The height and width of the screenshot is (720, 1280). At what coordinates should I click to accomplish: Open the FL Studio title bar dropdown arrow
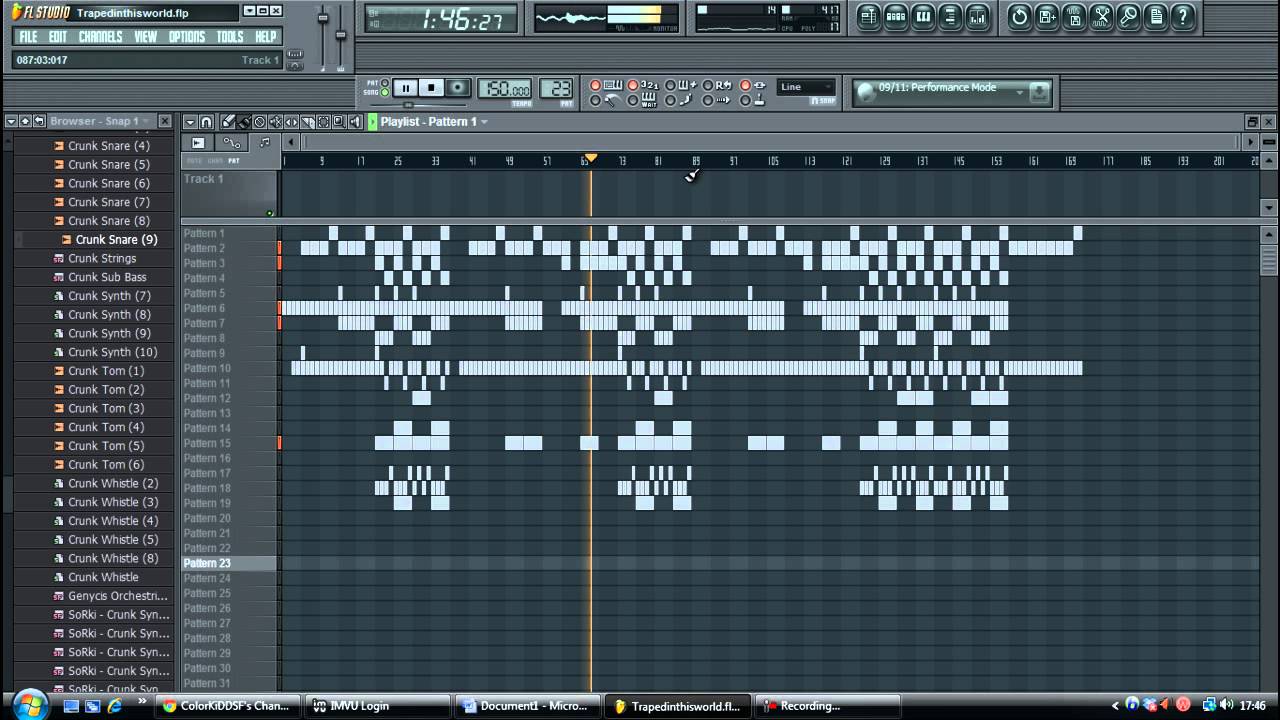[248, 12]
